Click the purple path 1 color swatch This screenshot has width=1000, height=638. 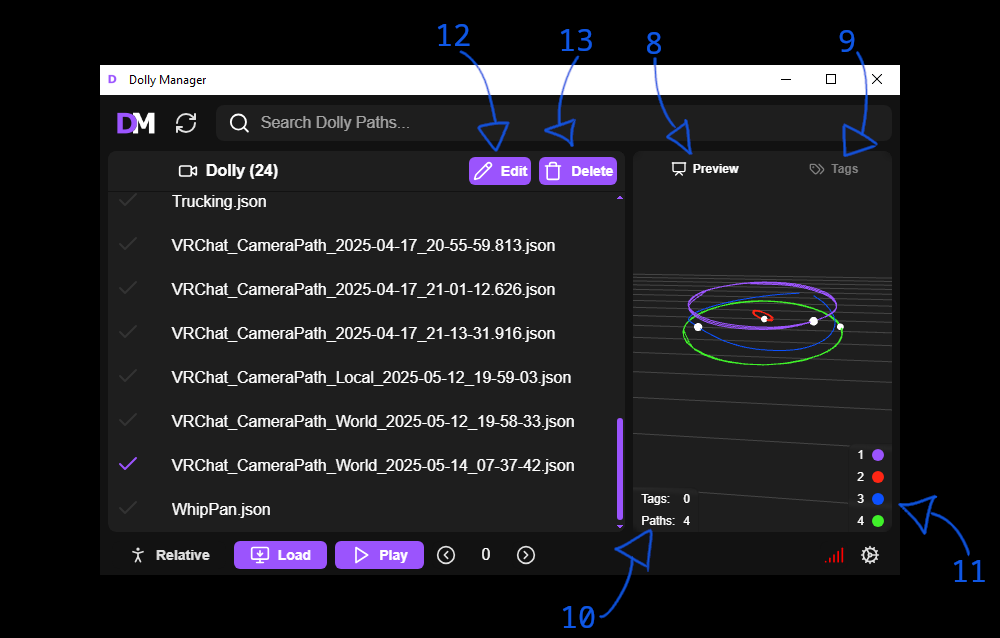click(878, 455)
